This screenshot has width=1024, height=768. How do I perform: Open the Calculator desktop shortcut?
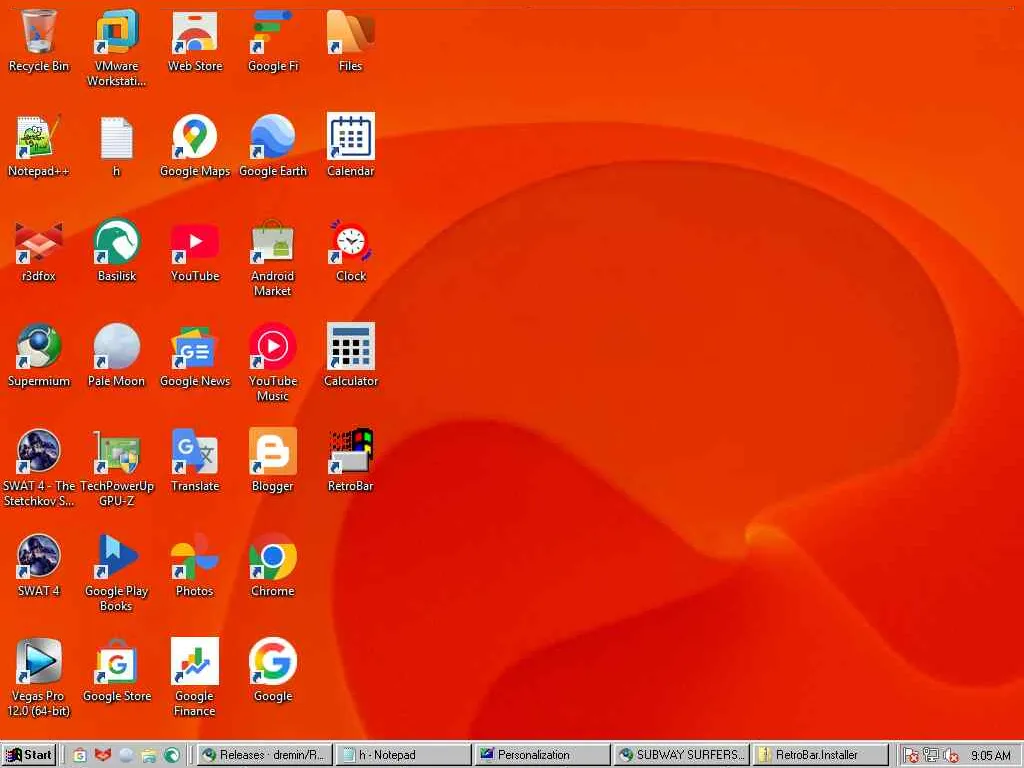(351, 356)
